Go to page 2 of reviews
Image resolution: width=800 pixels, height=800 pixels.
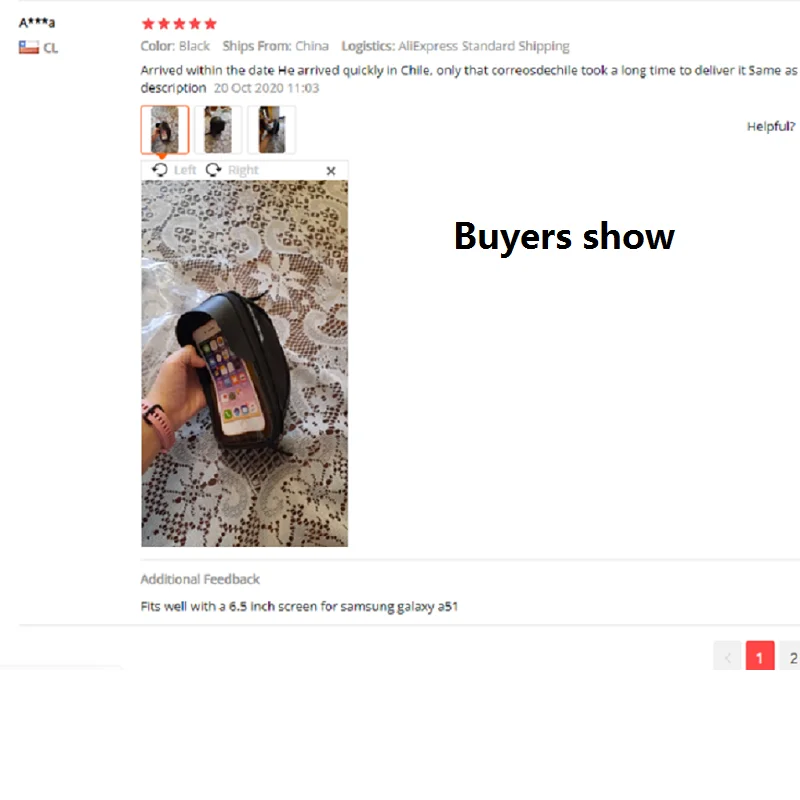click(791, 657)
